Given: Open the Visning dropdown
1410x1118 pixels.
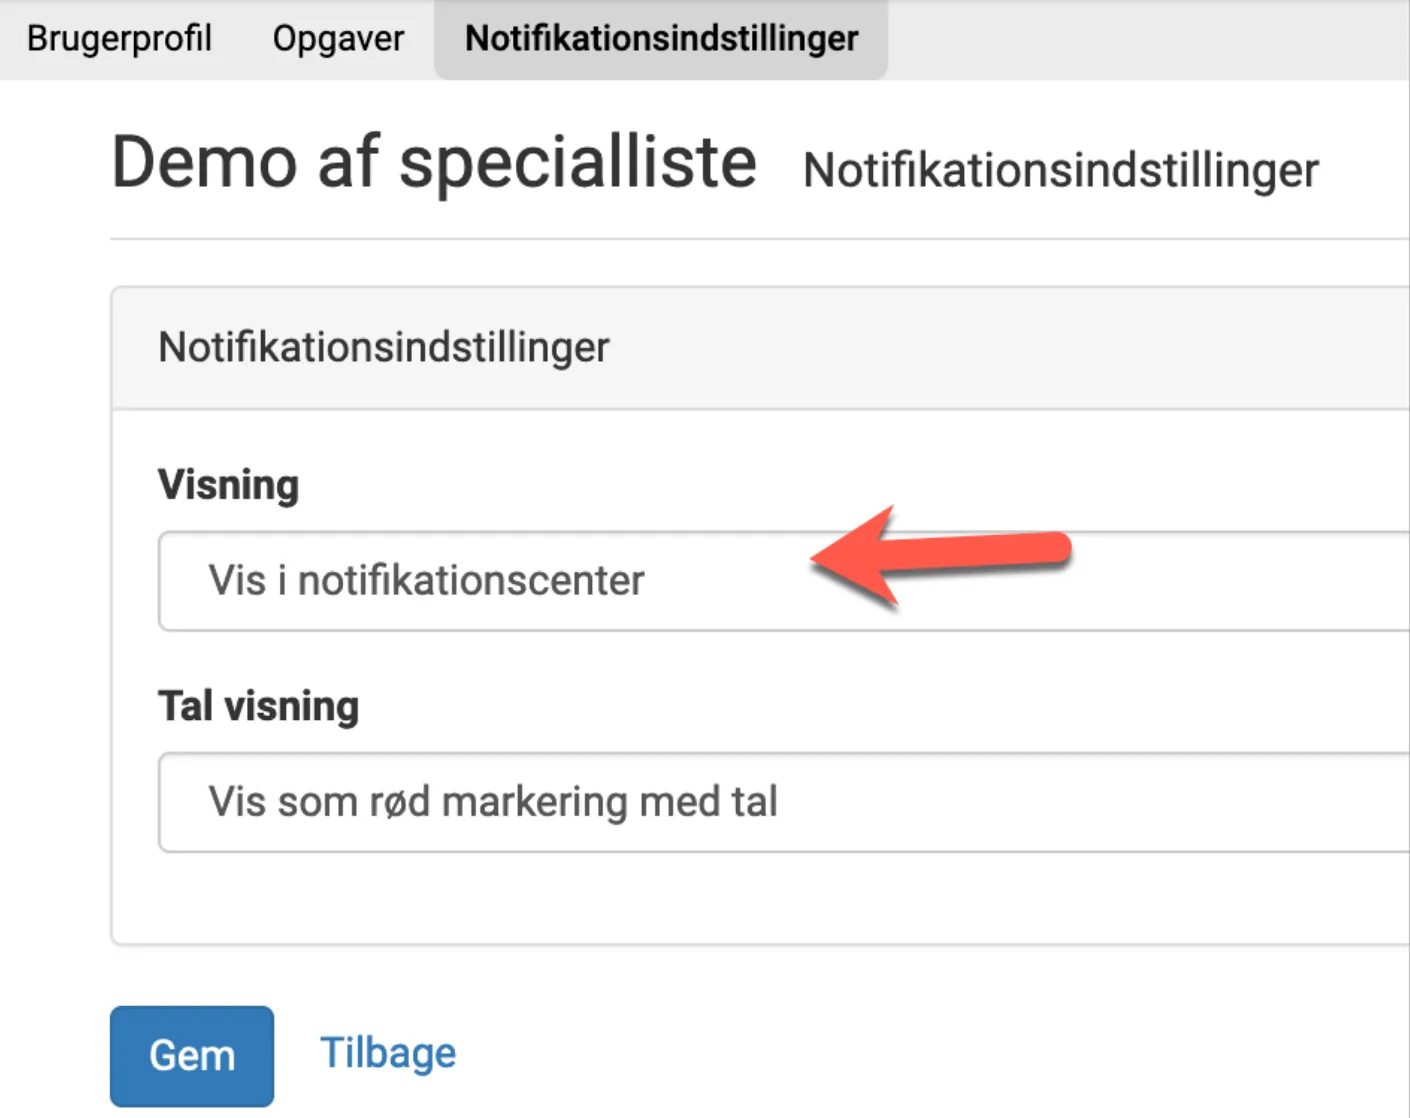Looking at the screenshot, I should click(x=780, y=581).
